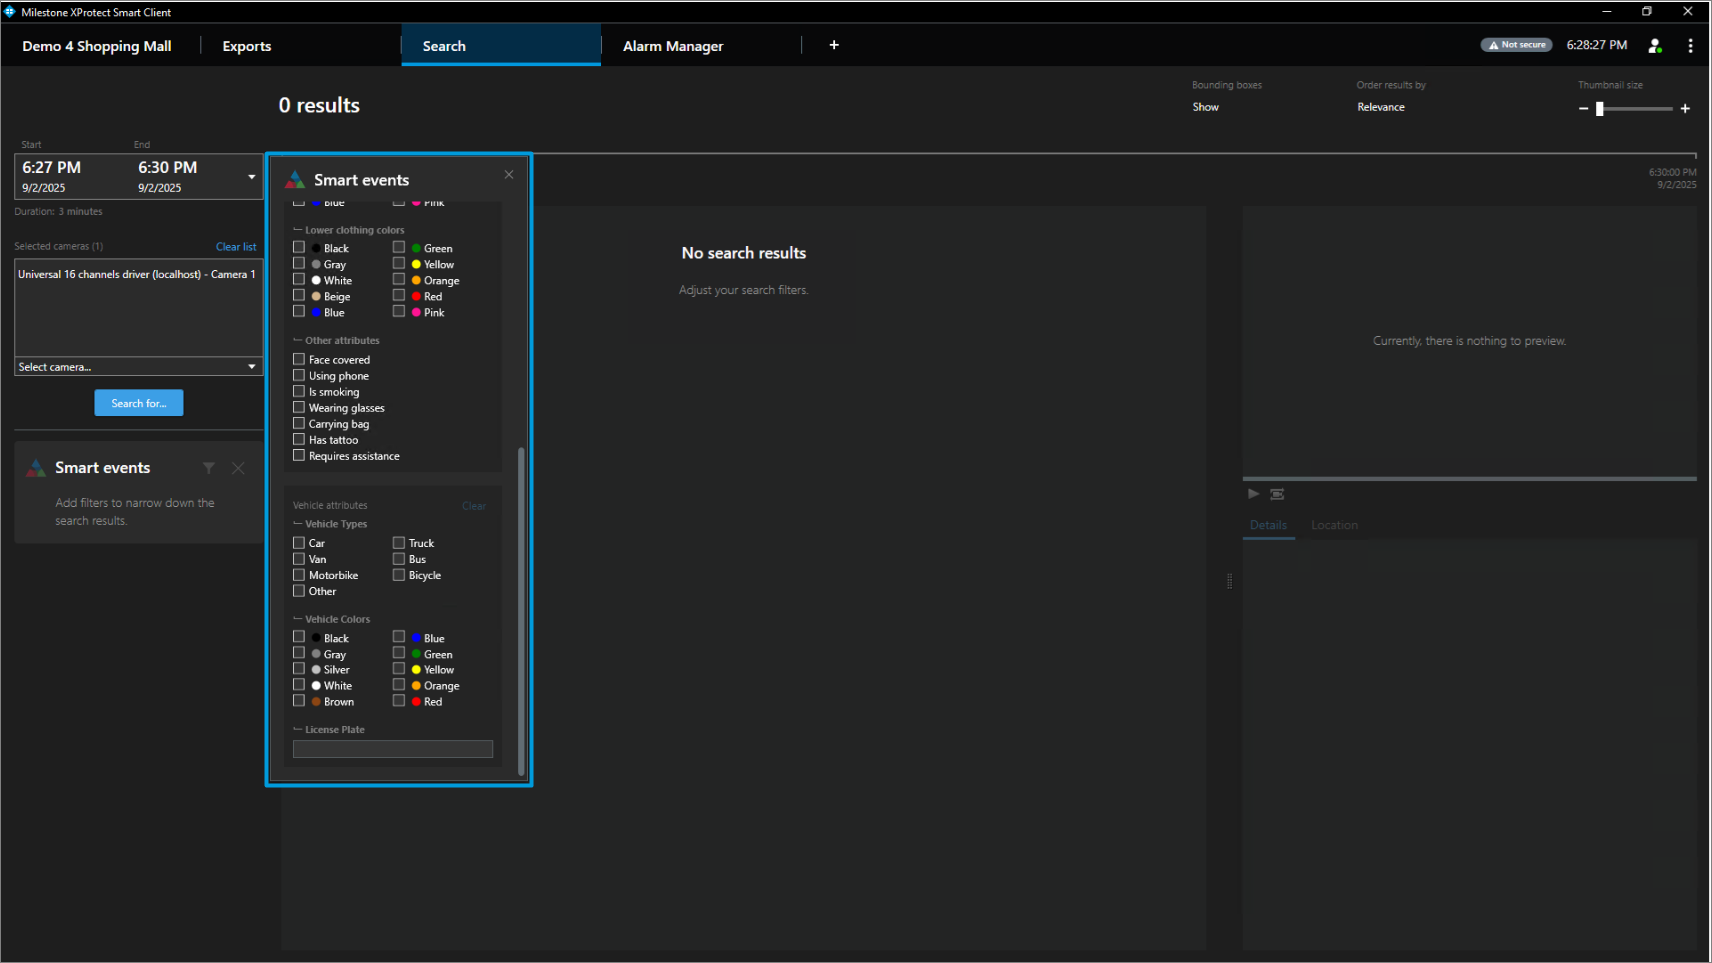Image resolution: width=1712 pixels, height=963 pixels.
Task: Check the Truck vehicle type
Action: coord(399,543)
